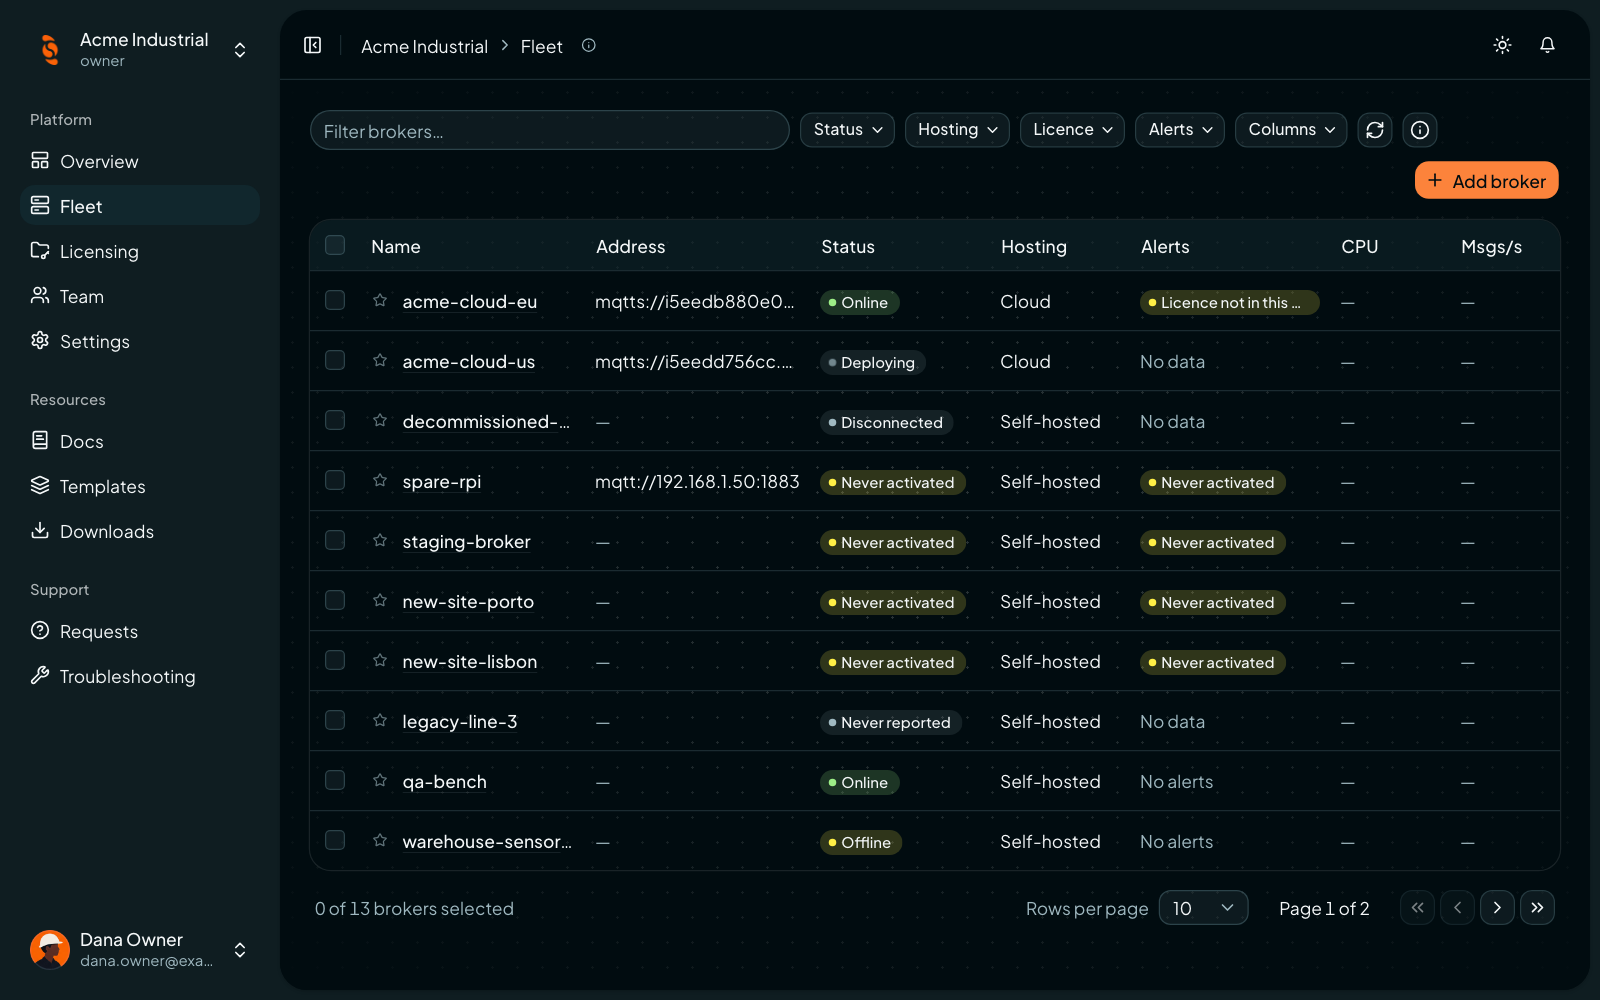Open Overview in the sidebar
Screen dimensions: 1600x1000
[140, 161]
